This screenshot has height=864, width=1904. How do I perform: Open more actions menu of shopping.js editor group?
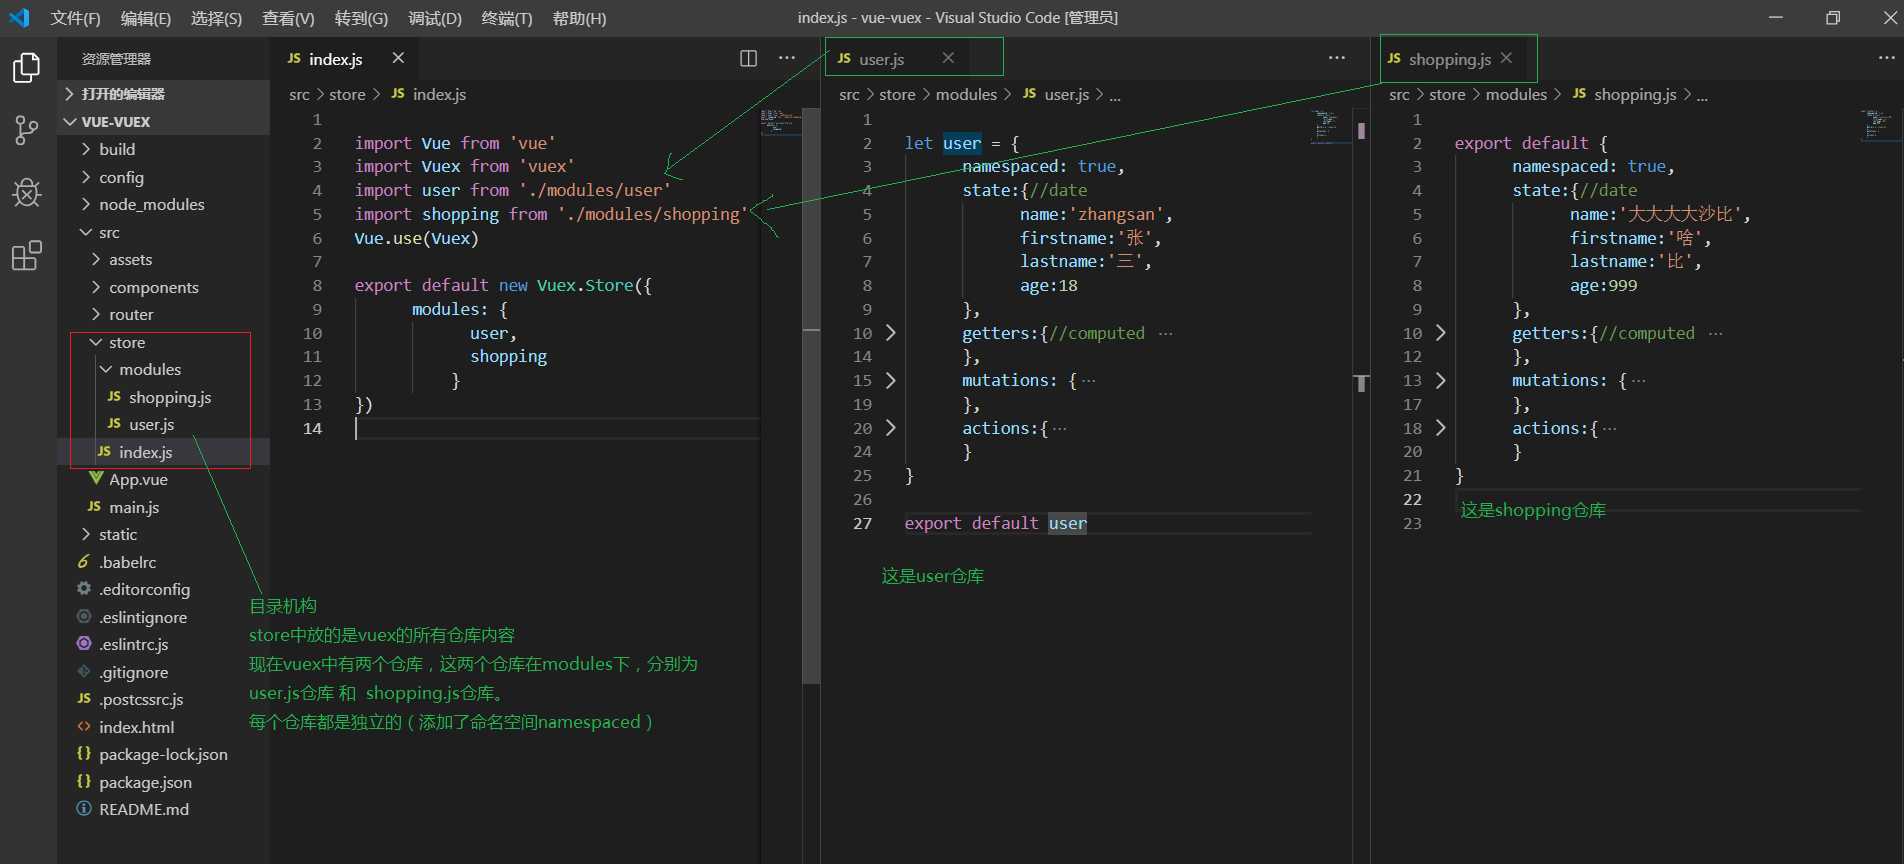[x=1886, y=58]
